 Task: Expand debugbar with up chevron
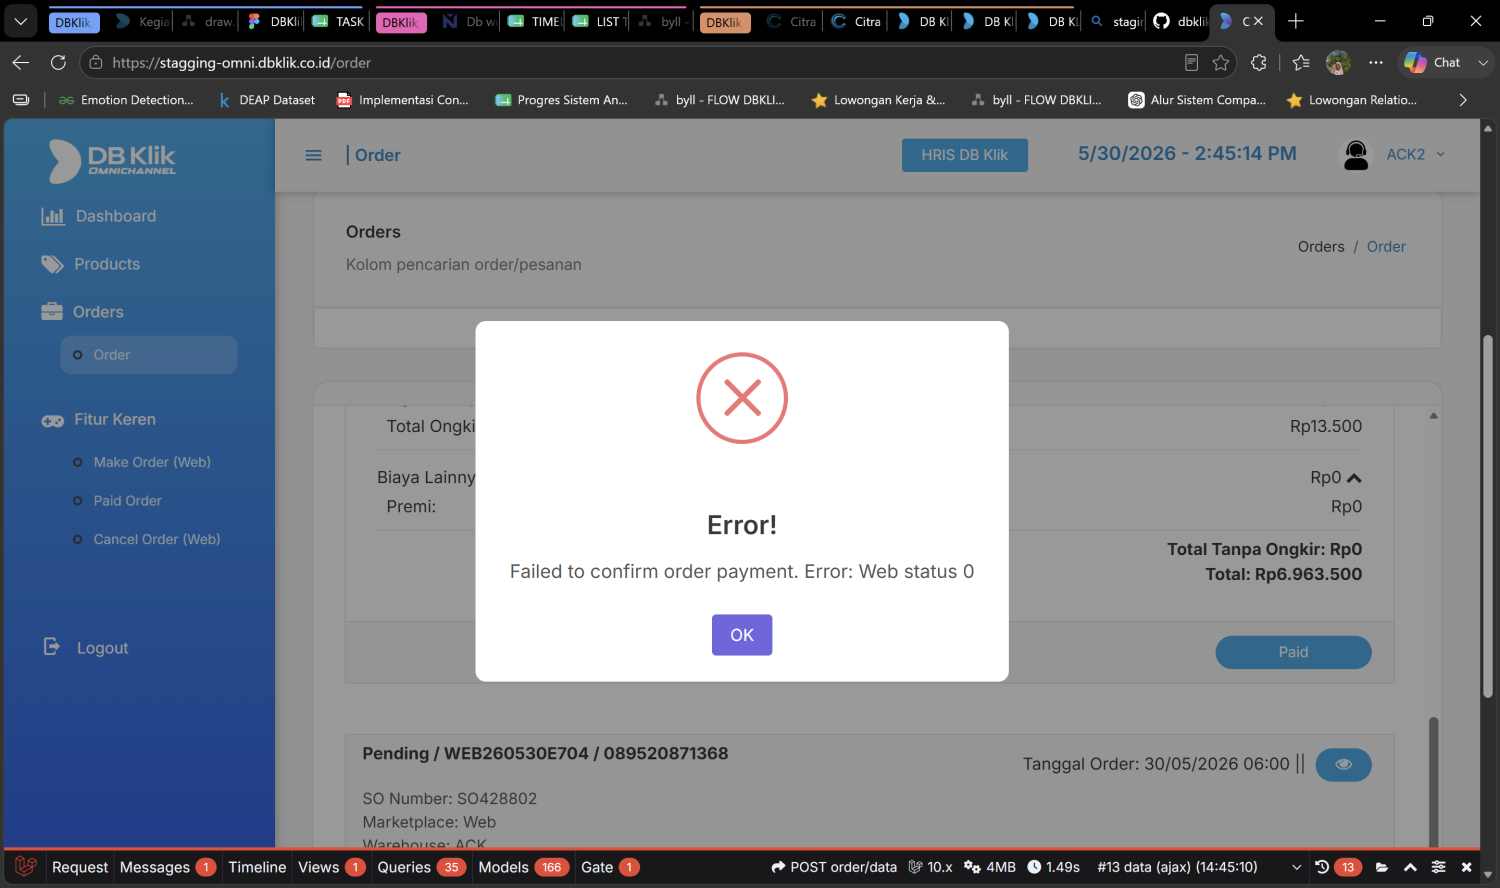pos(1410,867)
